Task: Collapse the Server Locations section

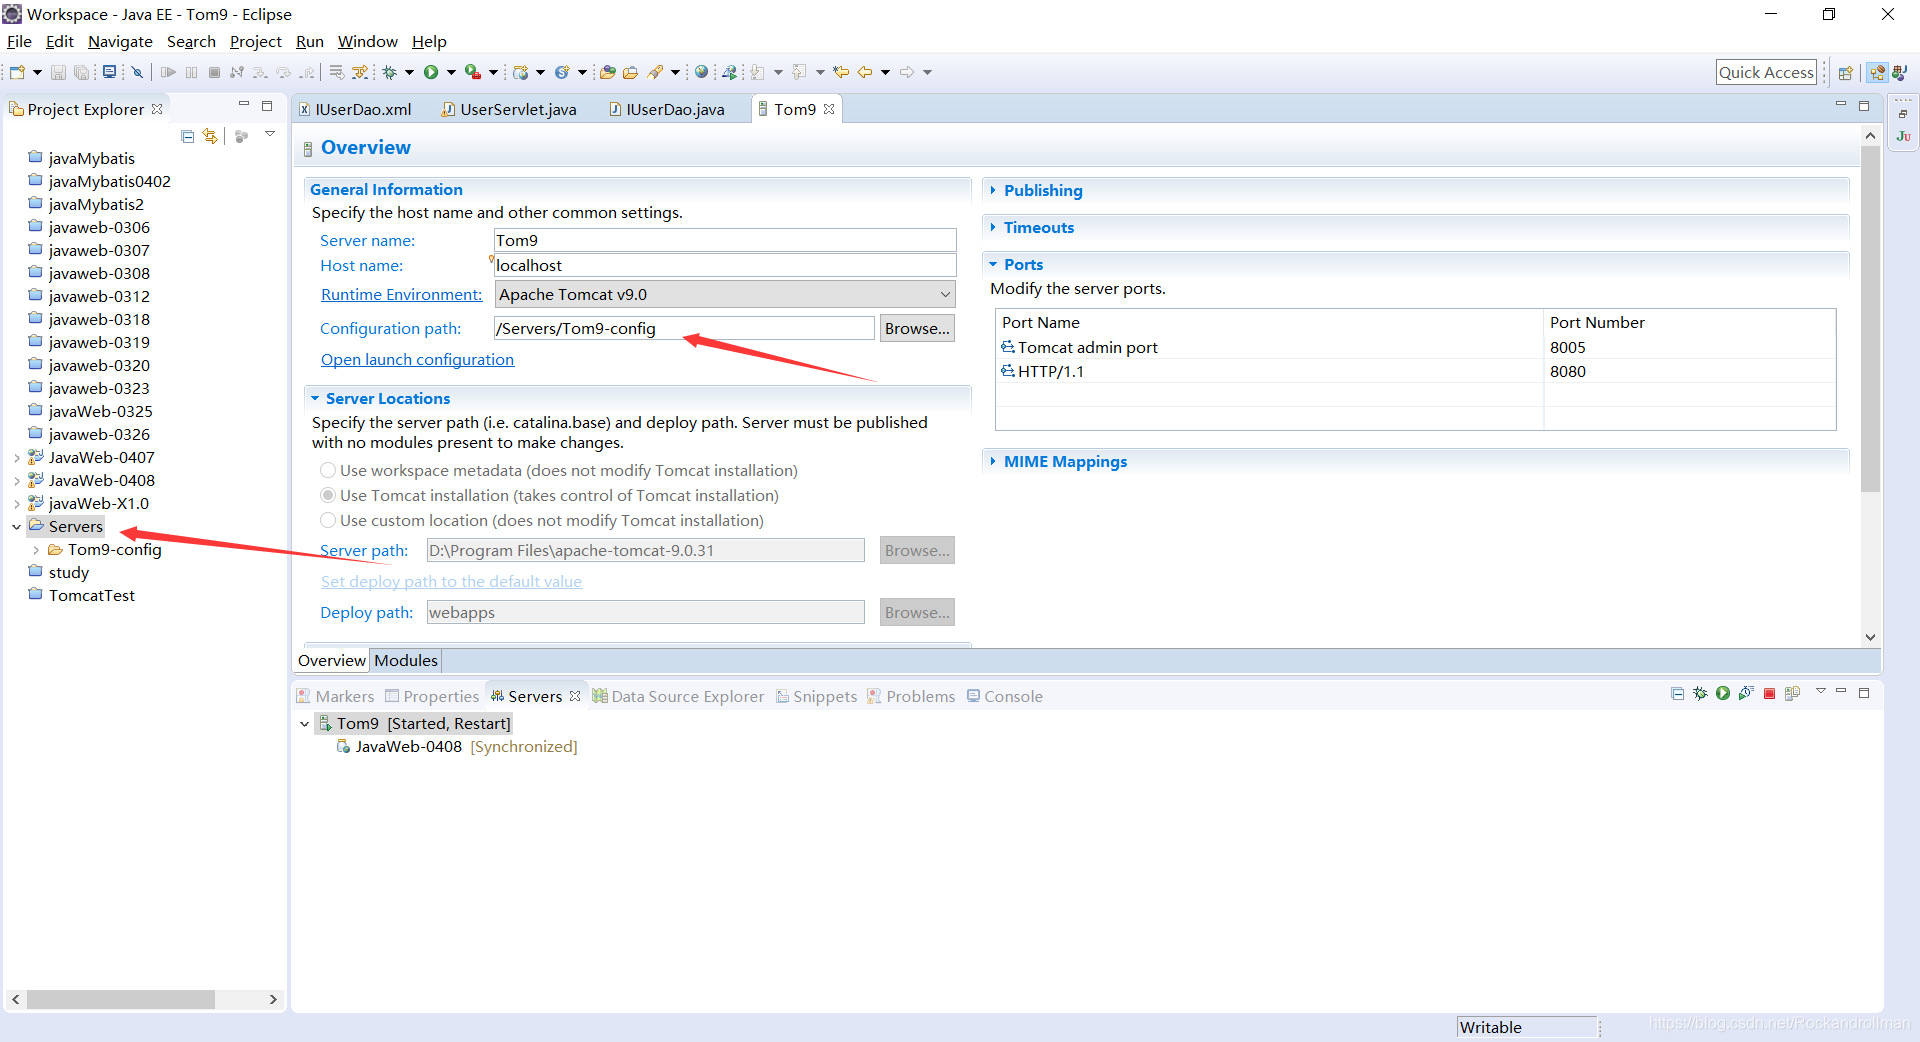Action: click(x=315, y=398)
